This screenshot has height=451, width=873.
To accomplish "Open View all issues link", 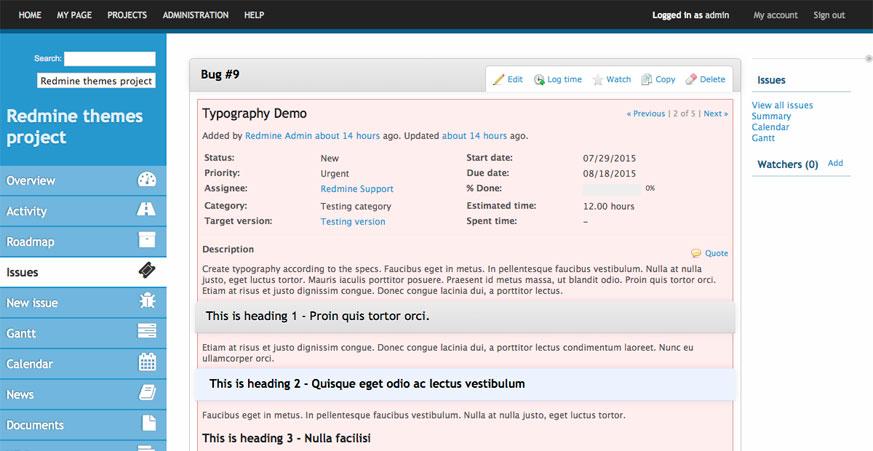I will click(x=782, y=105).
